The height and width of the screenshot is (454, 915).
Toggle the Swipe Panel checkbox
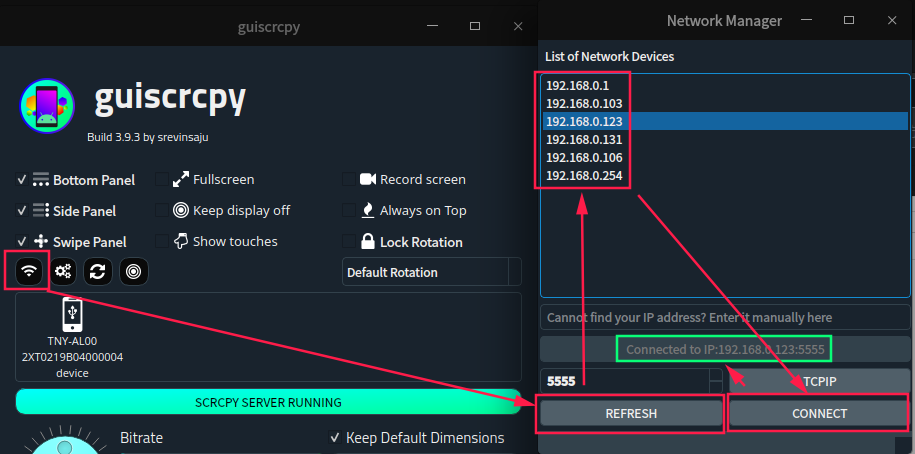point(22,242)
